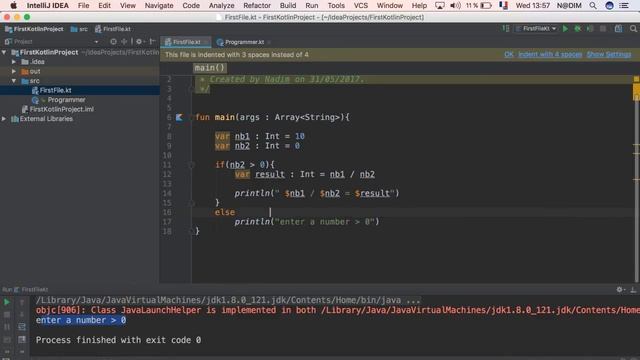
Task: Click 'Process finished with exit code 0' text
Action: [118, 340]
